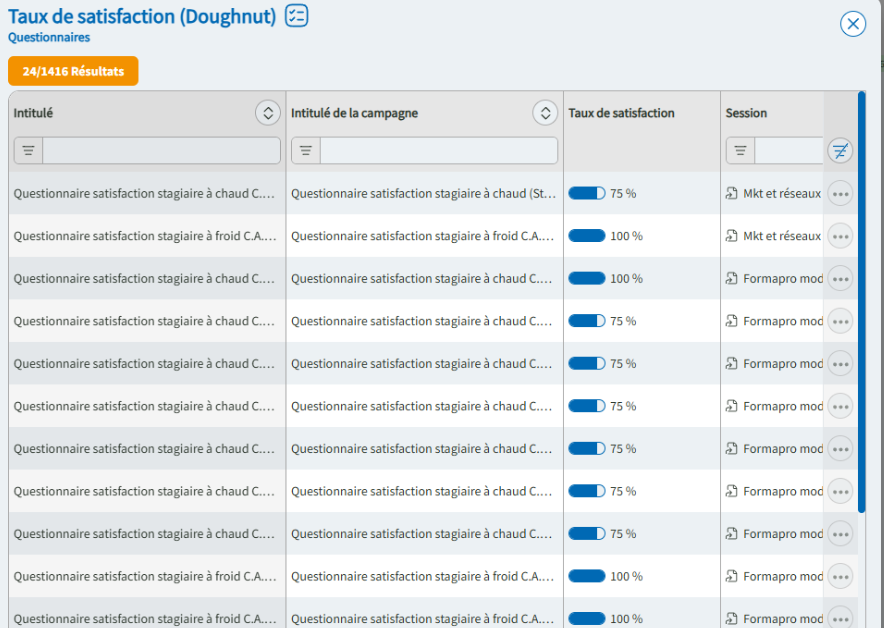Open filter options icon under Intitulé
This screenshot has width=884, height=628.
(x=28, y=151)
